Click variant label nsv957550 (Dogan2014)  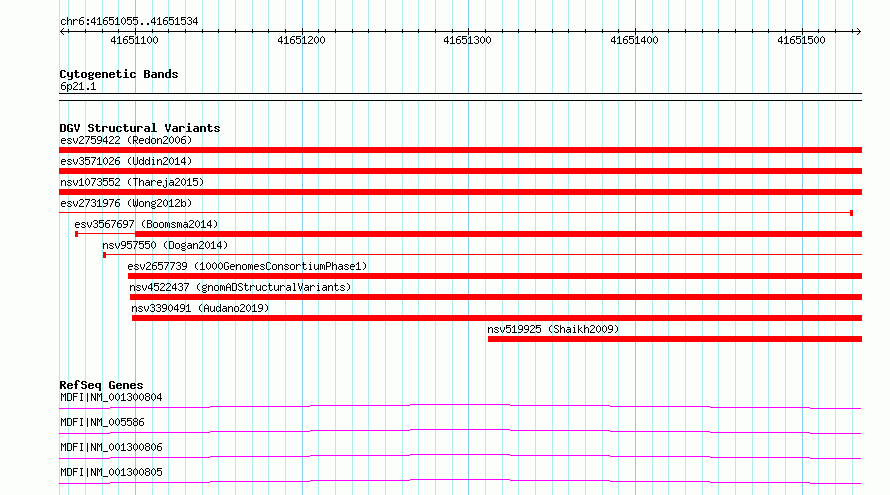click(165, 245)
